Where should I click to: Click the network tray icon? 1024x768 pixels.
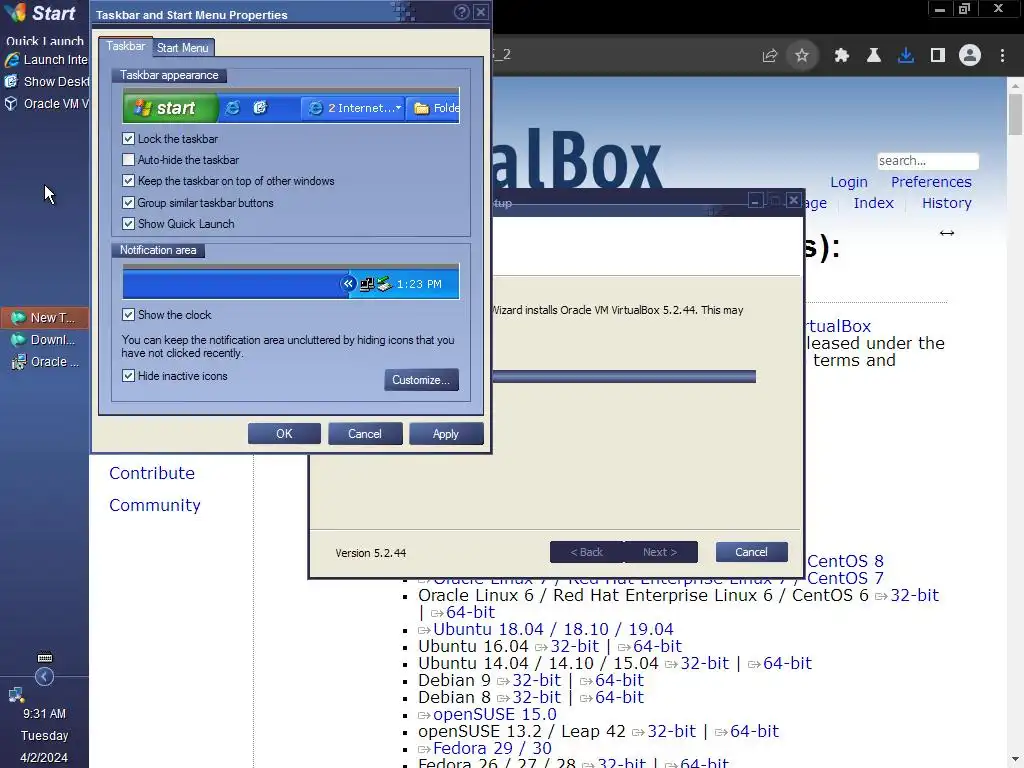pyautogui.click(x=16, y=696)
